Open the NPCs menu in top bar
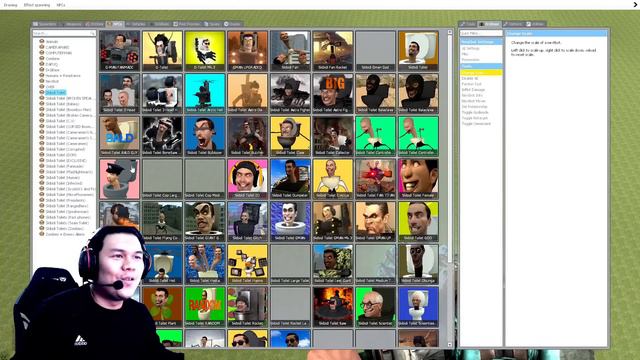 [61, 5]
